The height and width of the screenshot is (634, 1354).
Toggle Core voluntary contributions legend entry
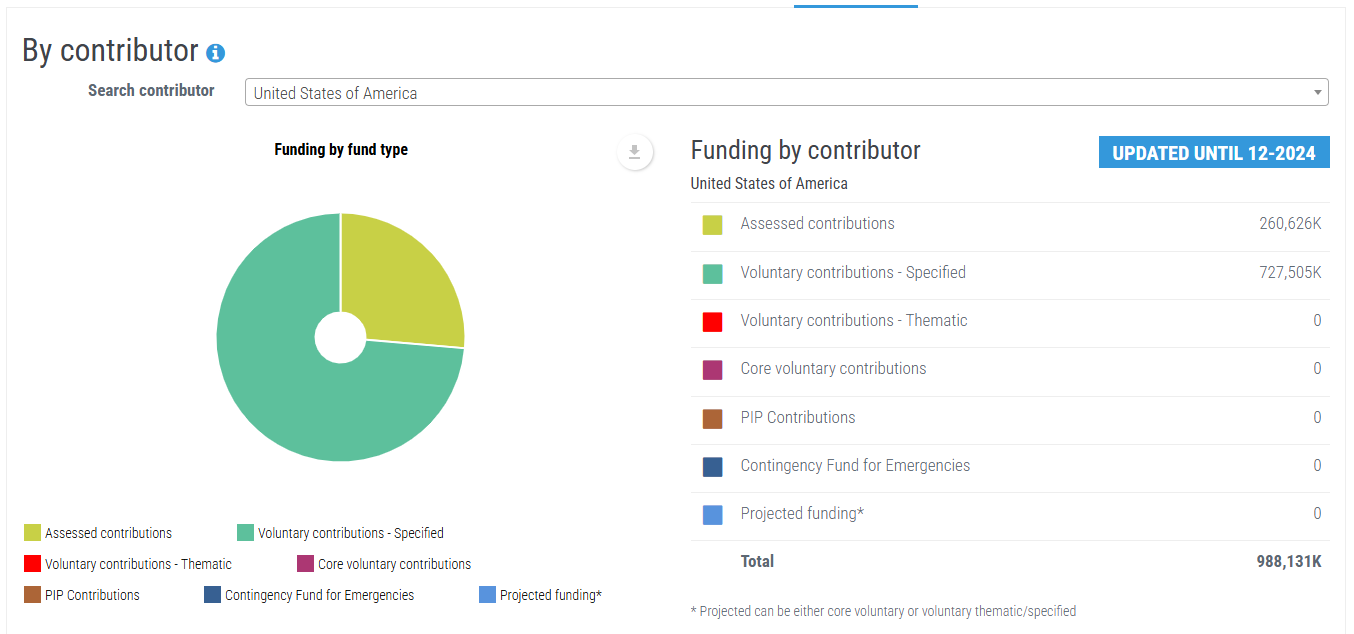(x=384, y=564)
